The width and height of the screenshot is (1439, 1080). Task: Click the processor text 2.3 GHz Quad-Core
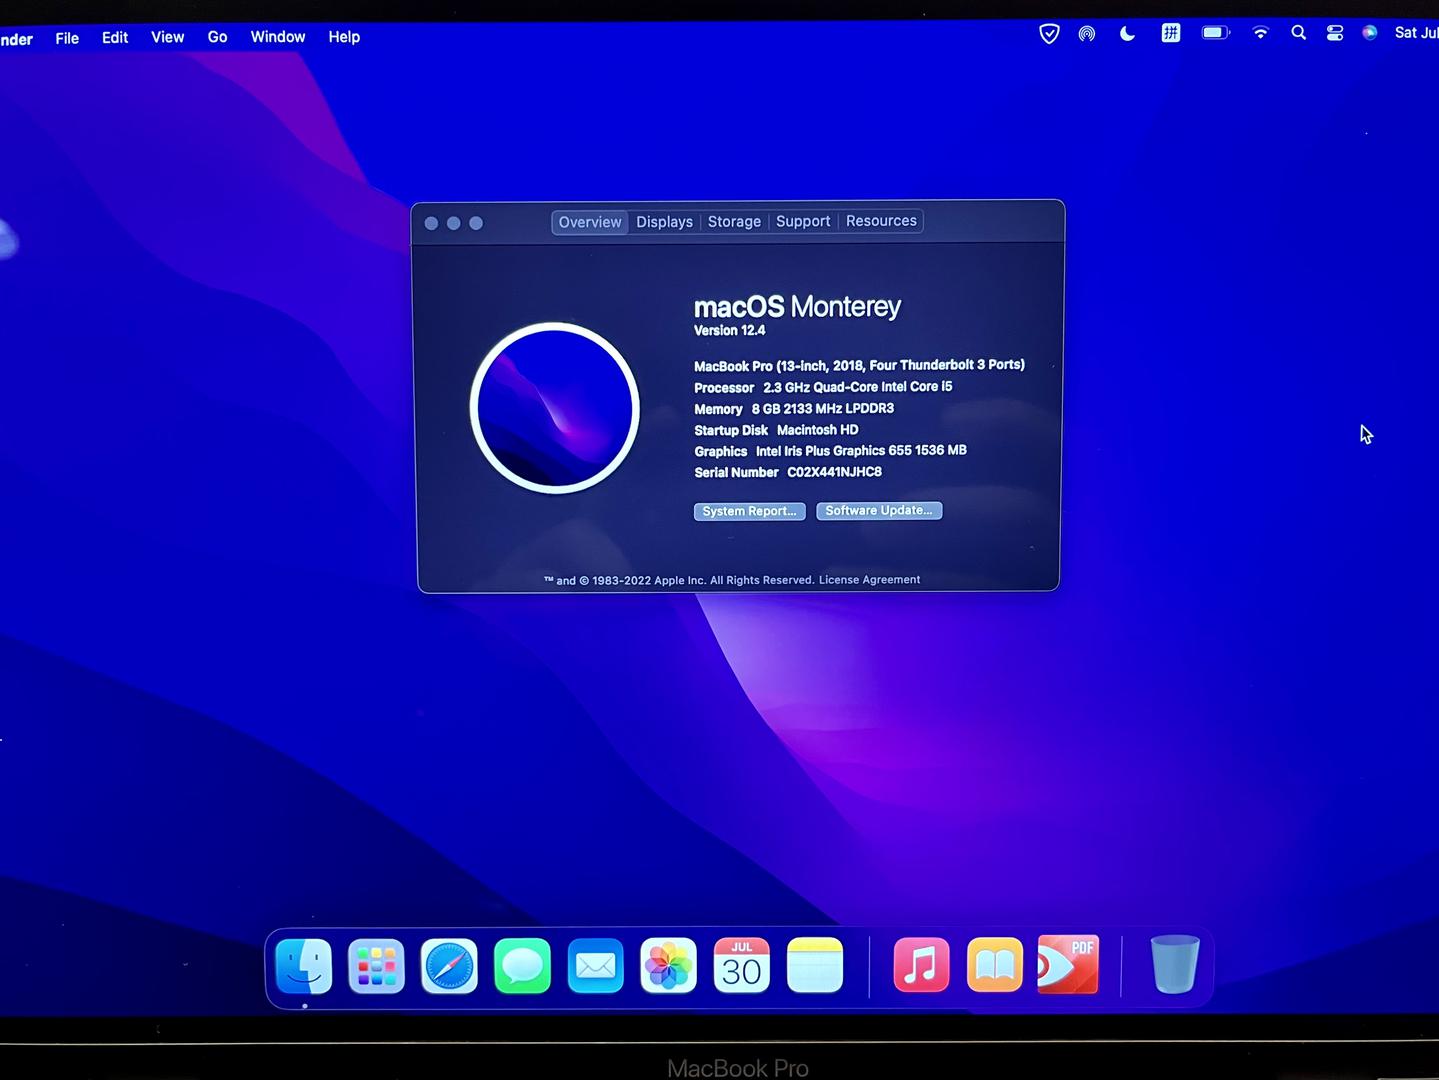point(857,387)
